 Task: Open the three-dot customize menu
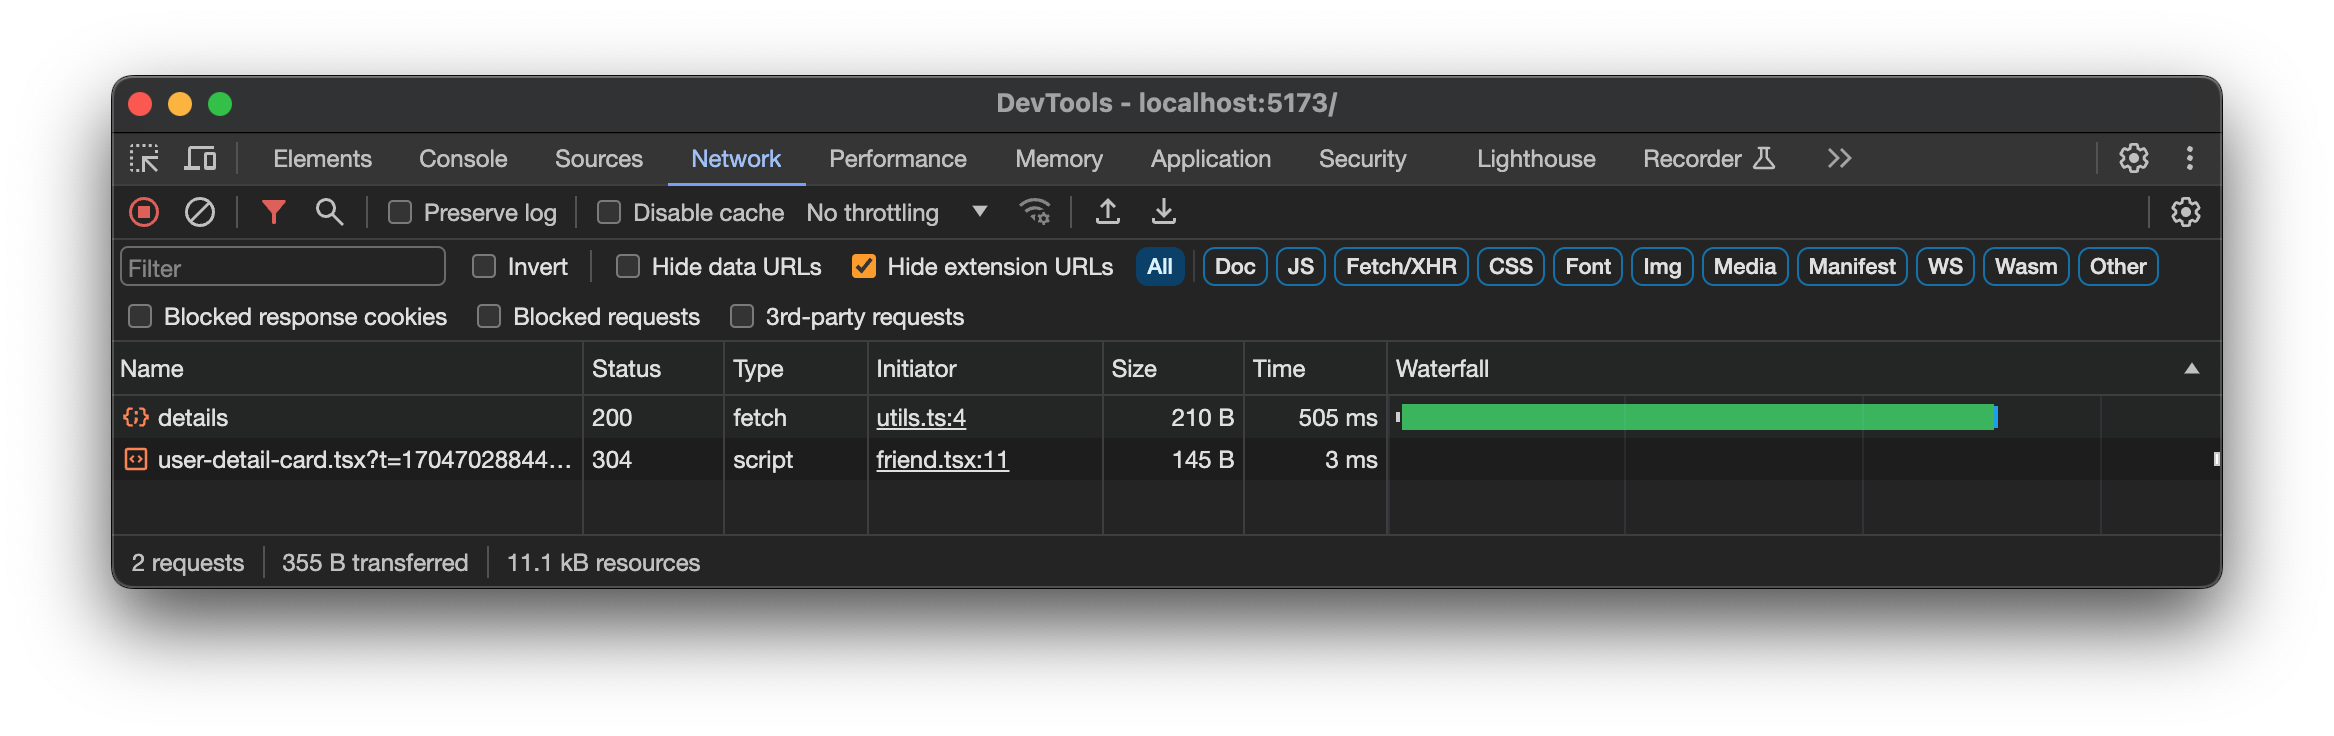(x=2189, y=158)
